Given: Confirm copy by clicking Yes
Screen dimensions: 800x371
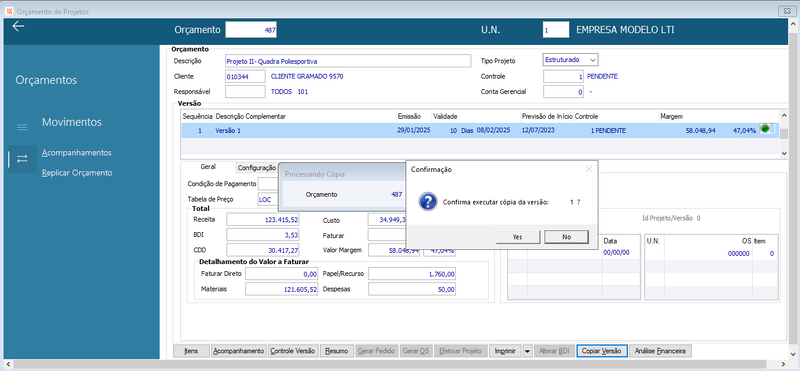Looking at the screenshot, I should click(517, 237).
